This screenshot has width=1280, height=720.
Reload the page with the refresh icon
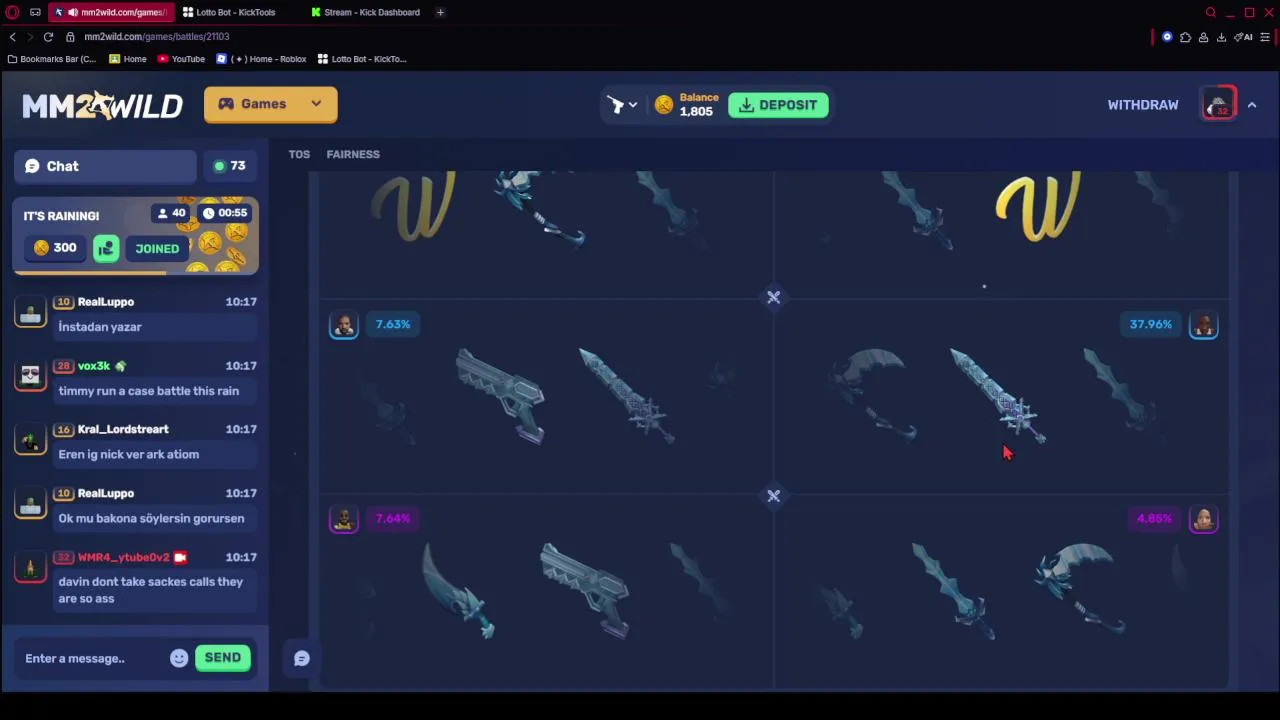pos(48,37)
